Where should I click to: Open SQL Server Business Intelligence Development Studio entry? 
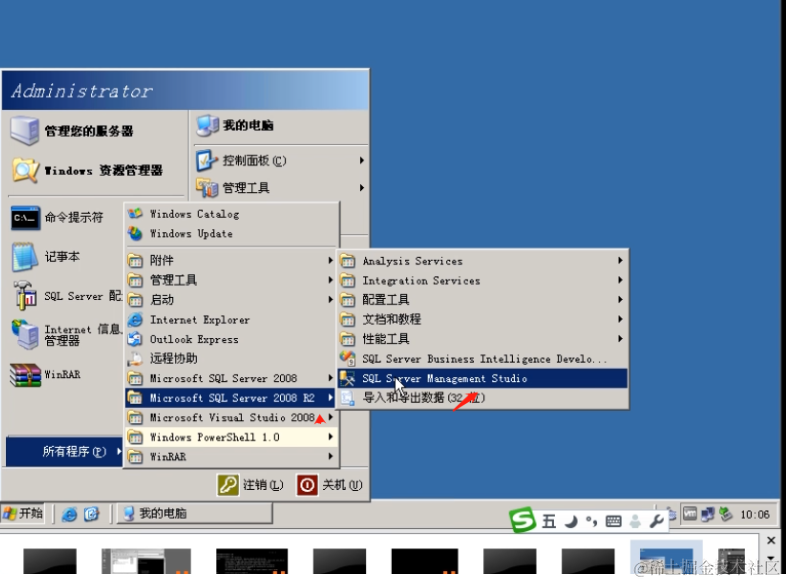pyautogui.click(x=482, y=359)
